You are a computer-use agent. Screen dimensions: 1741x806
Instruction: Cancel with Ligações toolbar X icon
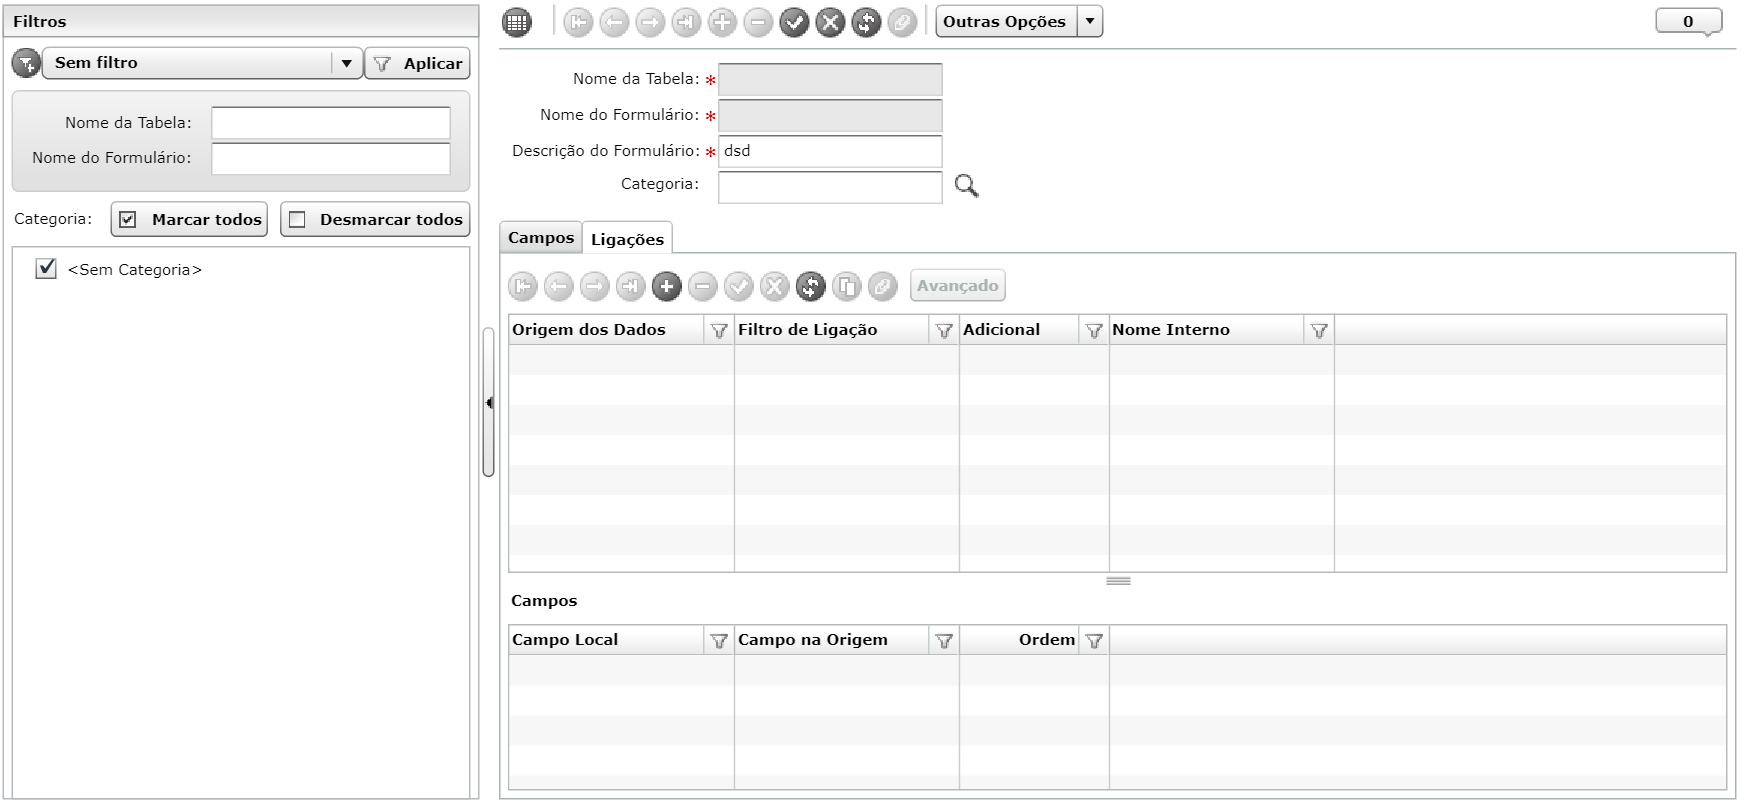point(775,287)
